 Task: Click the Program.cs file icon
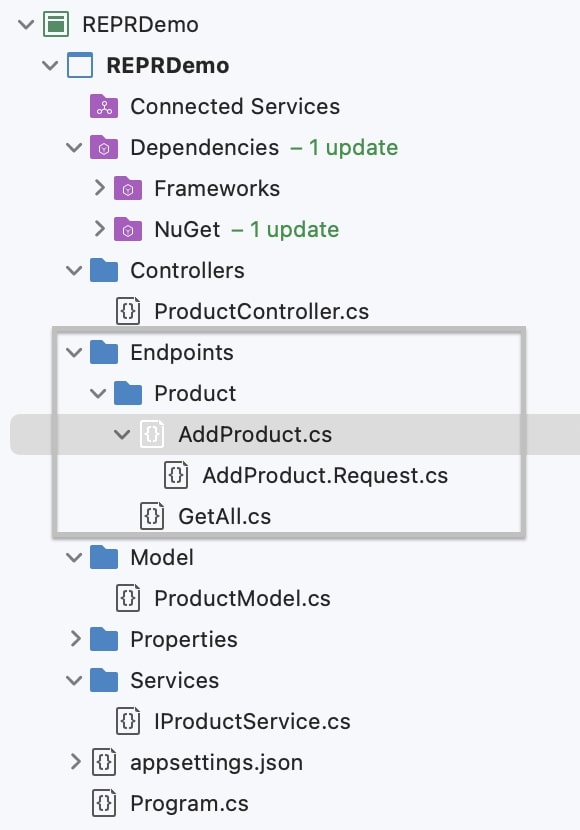(104, 804)
